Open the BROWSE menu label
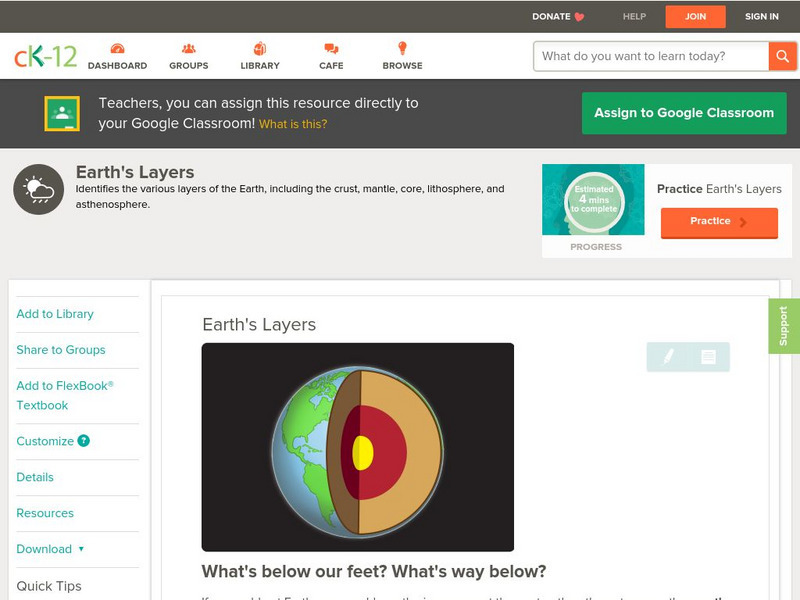 click(x=403, y=66)
